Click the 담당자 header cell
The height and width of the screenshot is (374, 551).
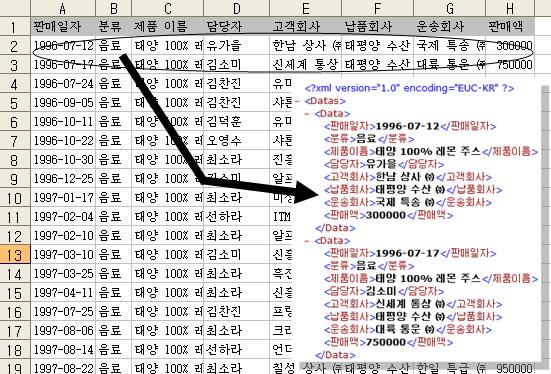coord(237,26)
